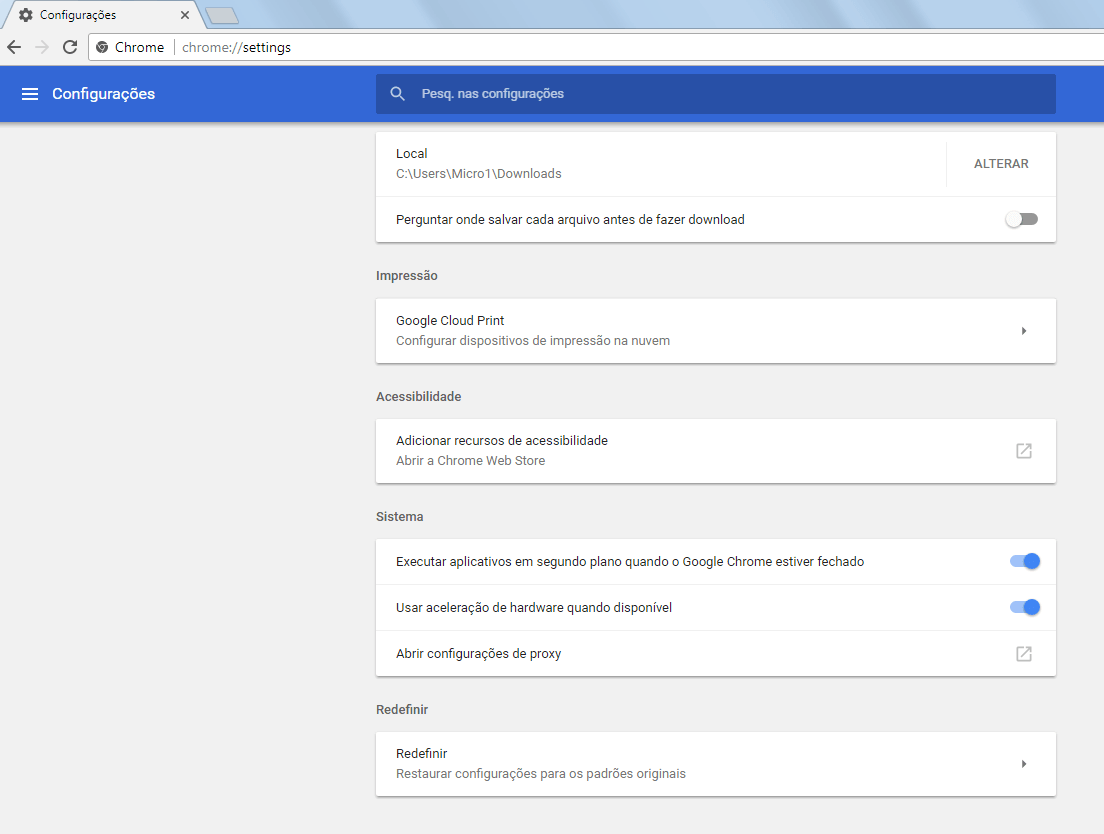
Task: Click the Sistema section heading
Action: (x=399, y=517)
